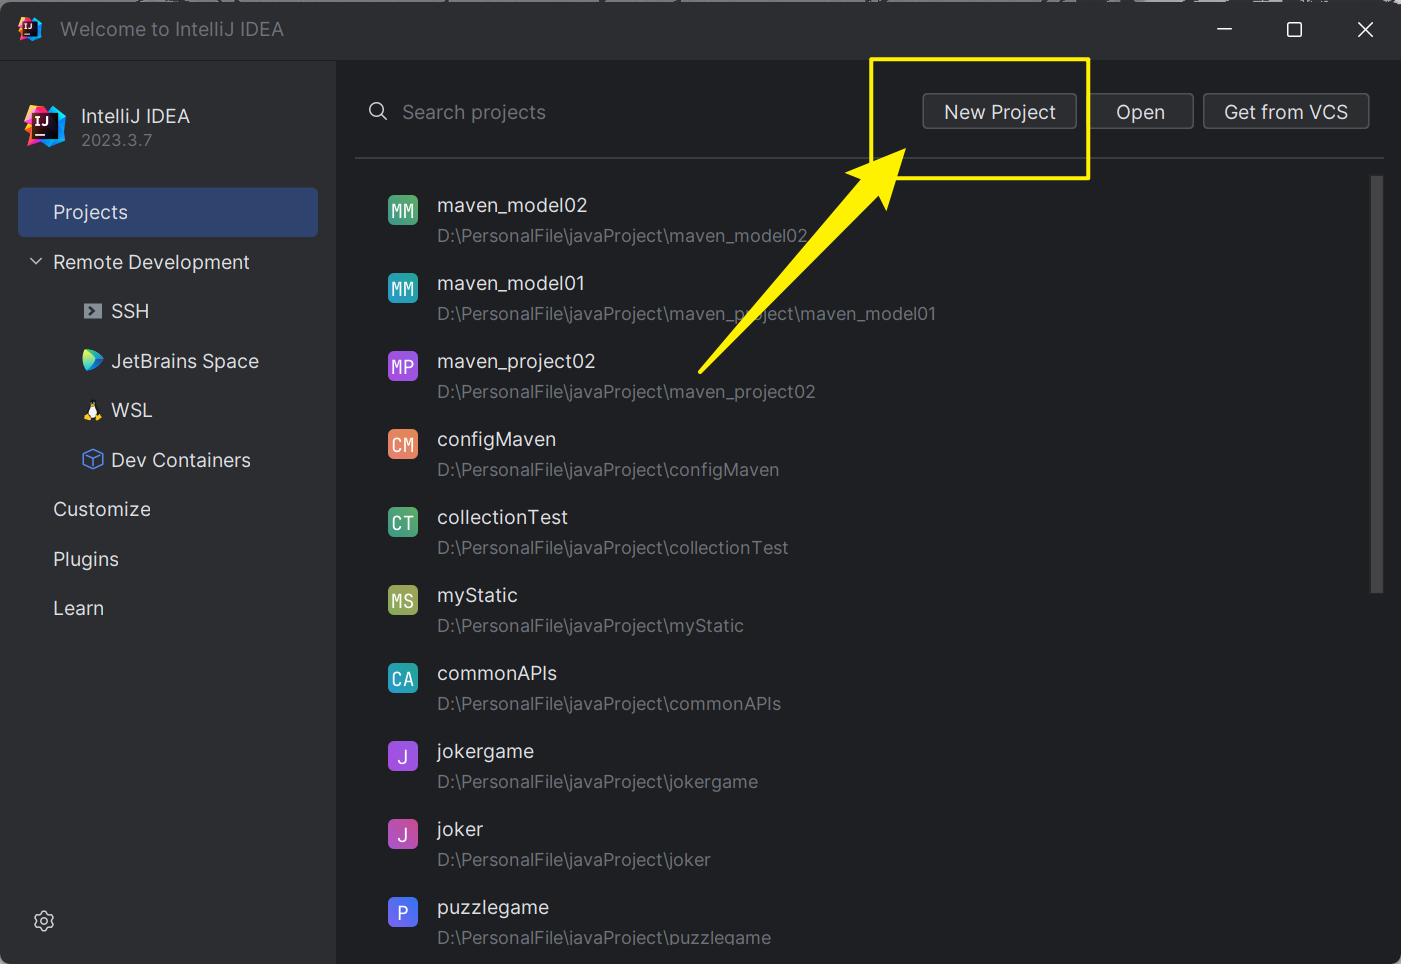Click the J icon for joker project
Screen dimensions: 1401x964
pos(403,834)
